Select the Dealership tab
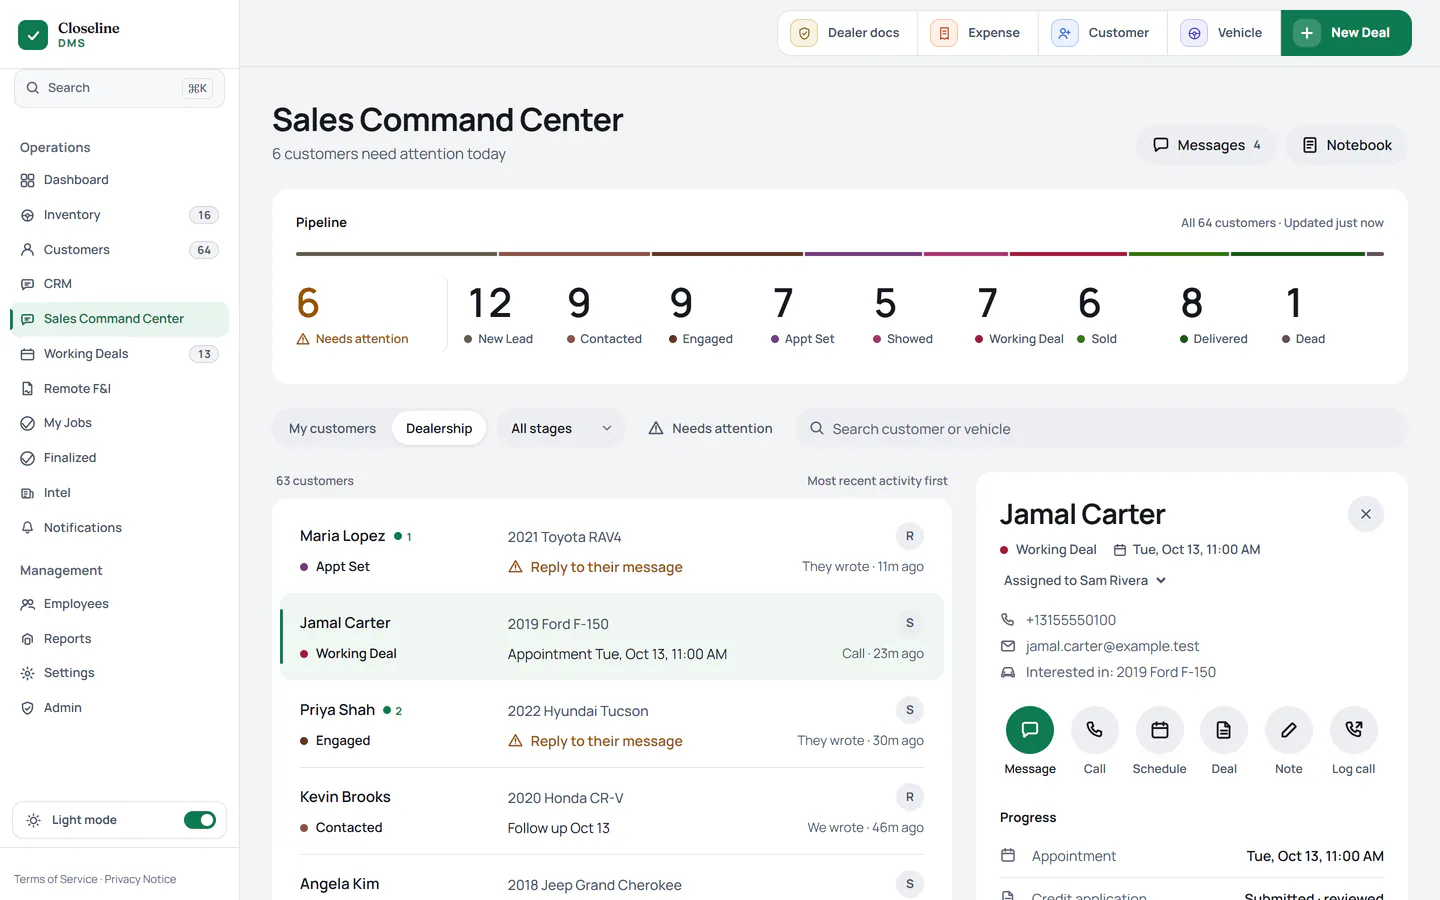 (x=439, y=428)
